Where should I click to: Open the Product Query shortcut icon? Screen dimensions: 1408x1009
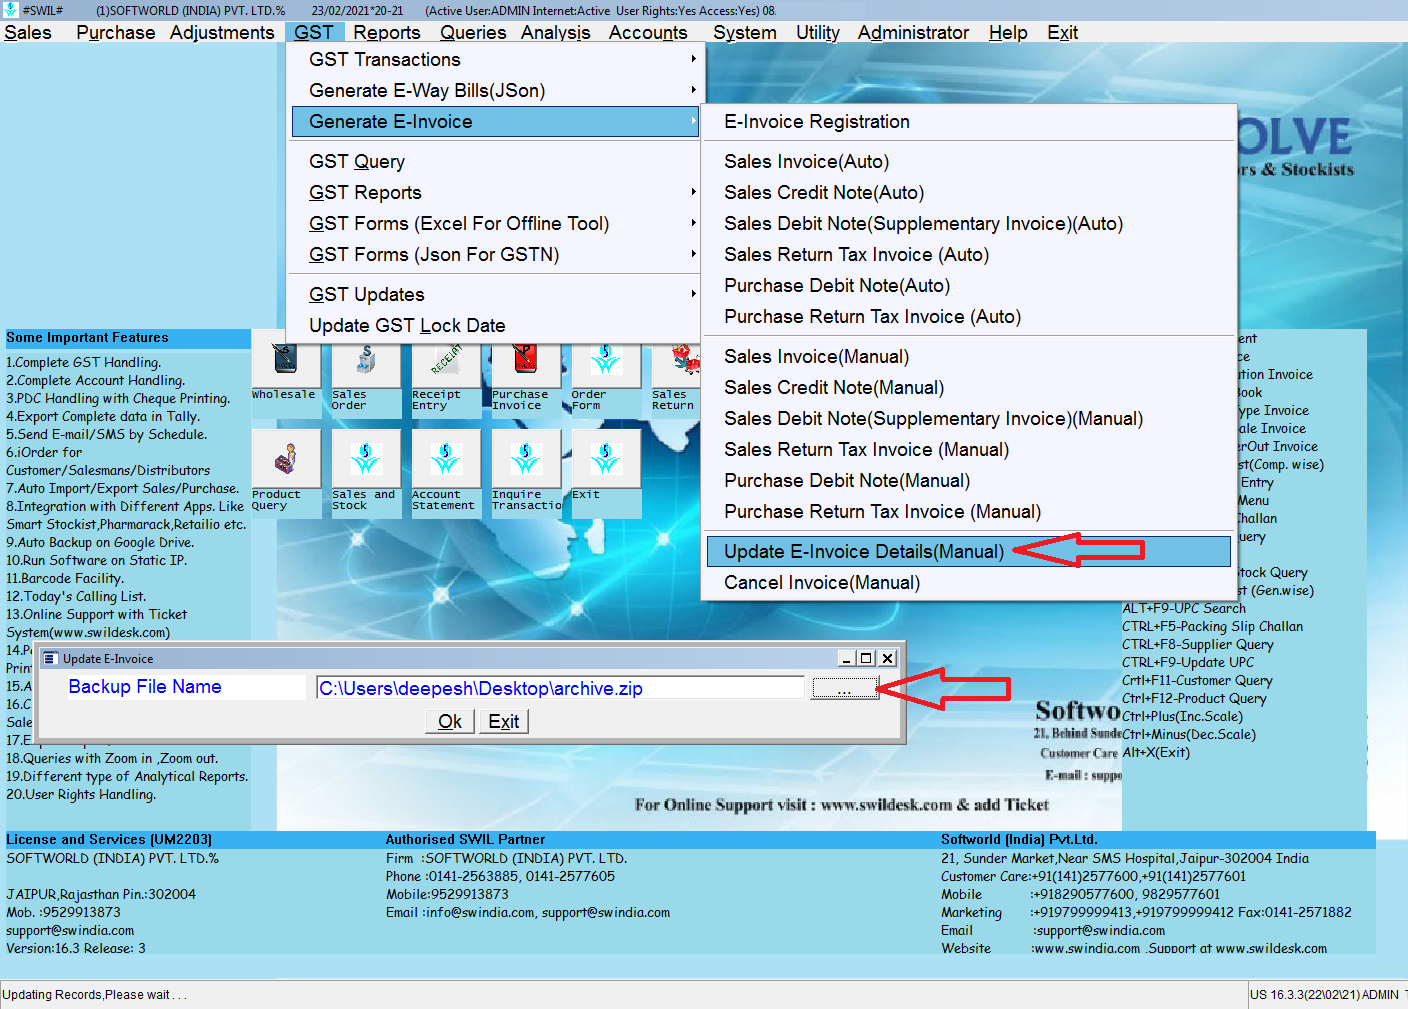click(x=286, y=459)
